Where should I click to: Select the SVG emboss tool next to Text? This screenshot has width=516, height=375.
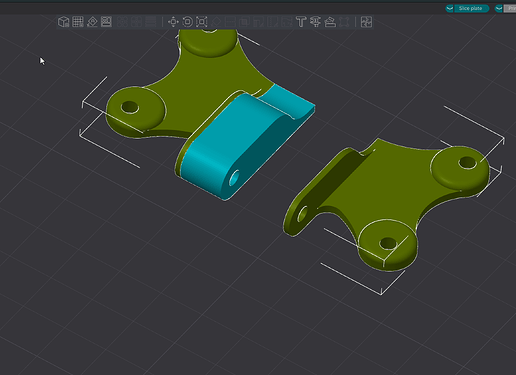click(x=315, y=22)
